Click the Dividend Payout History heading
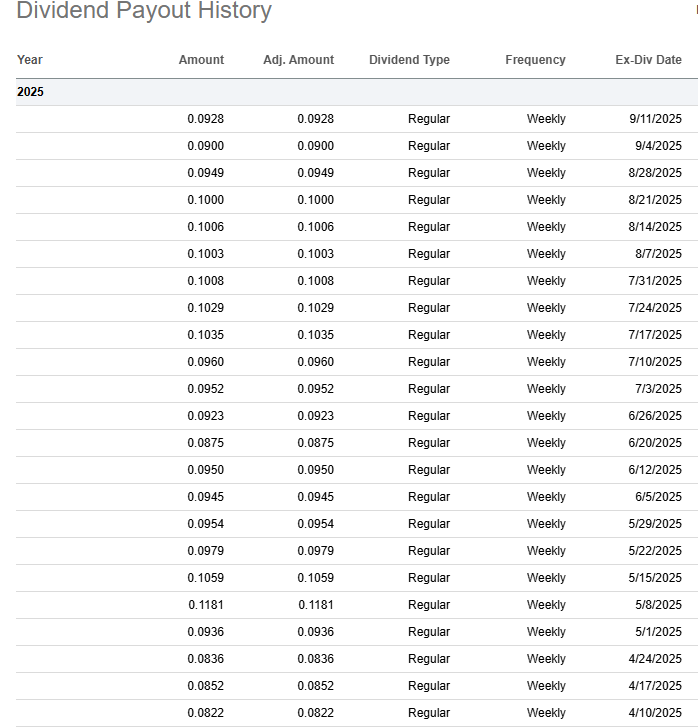This screenshot has height=727, width=698. click(x=144, y=12)
